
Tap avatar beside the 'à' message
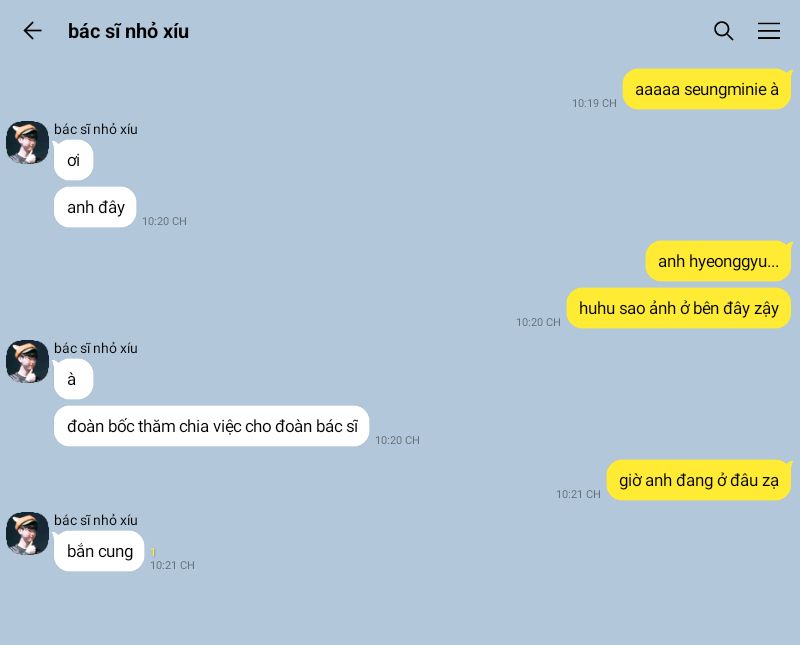click(28, 361)
